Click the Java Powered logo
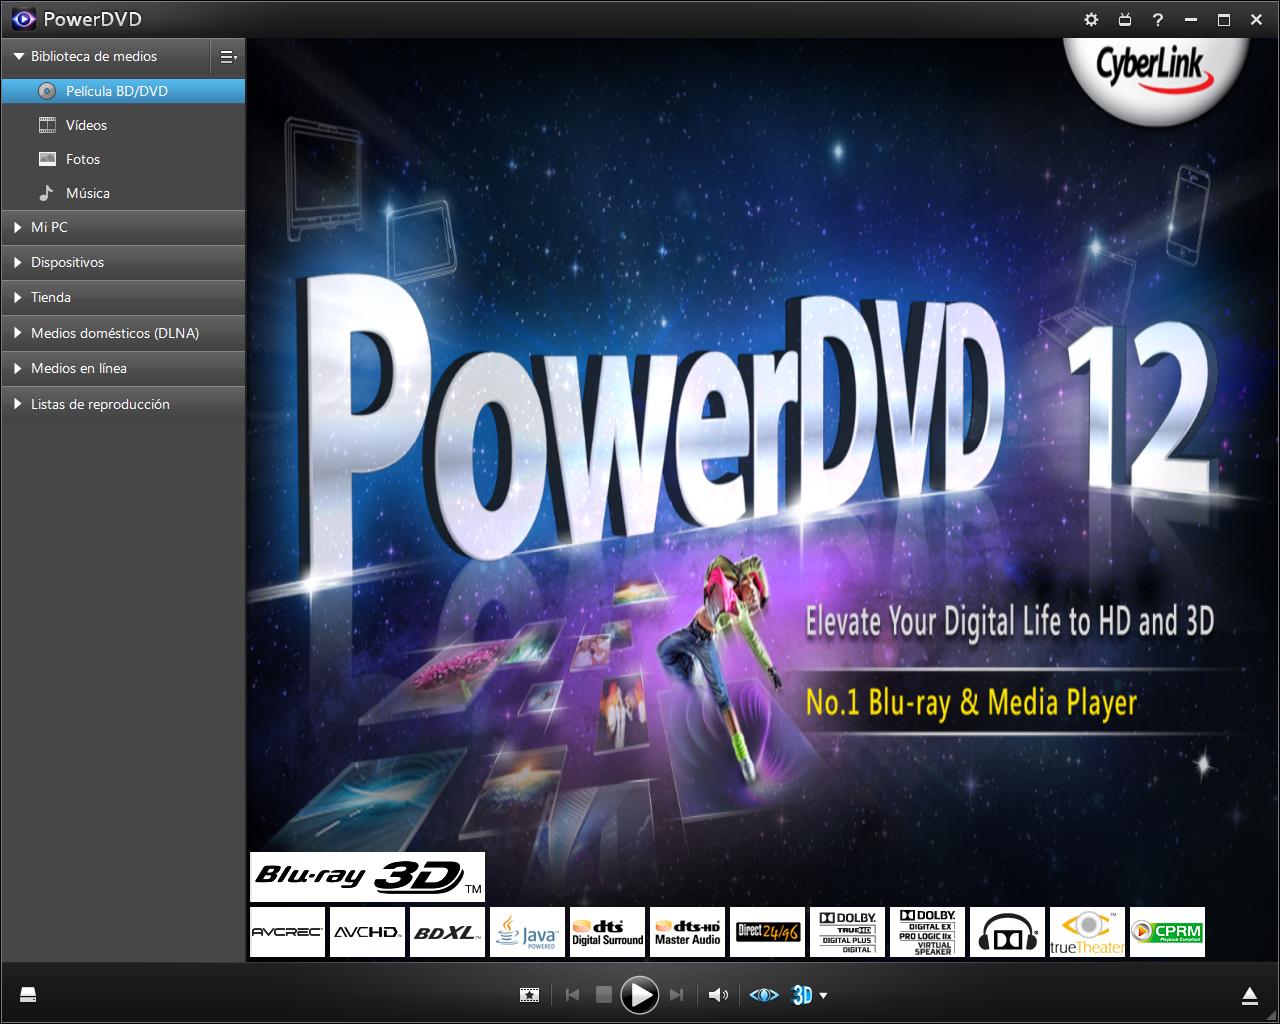The height and width of the screenshot is (1024, 1280). pos(527,932)
